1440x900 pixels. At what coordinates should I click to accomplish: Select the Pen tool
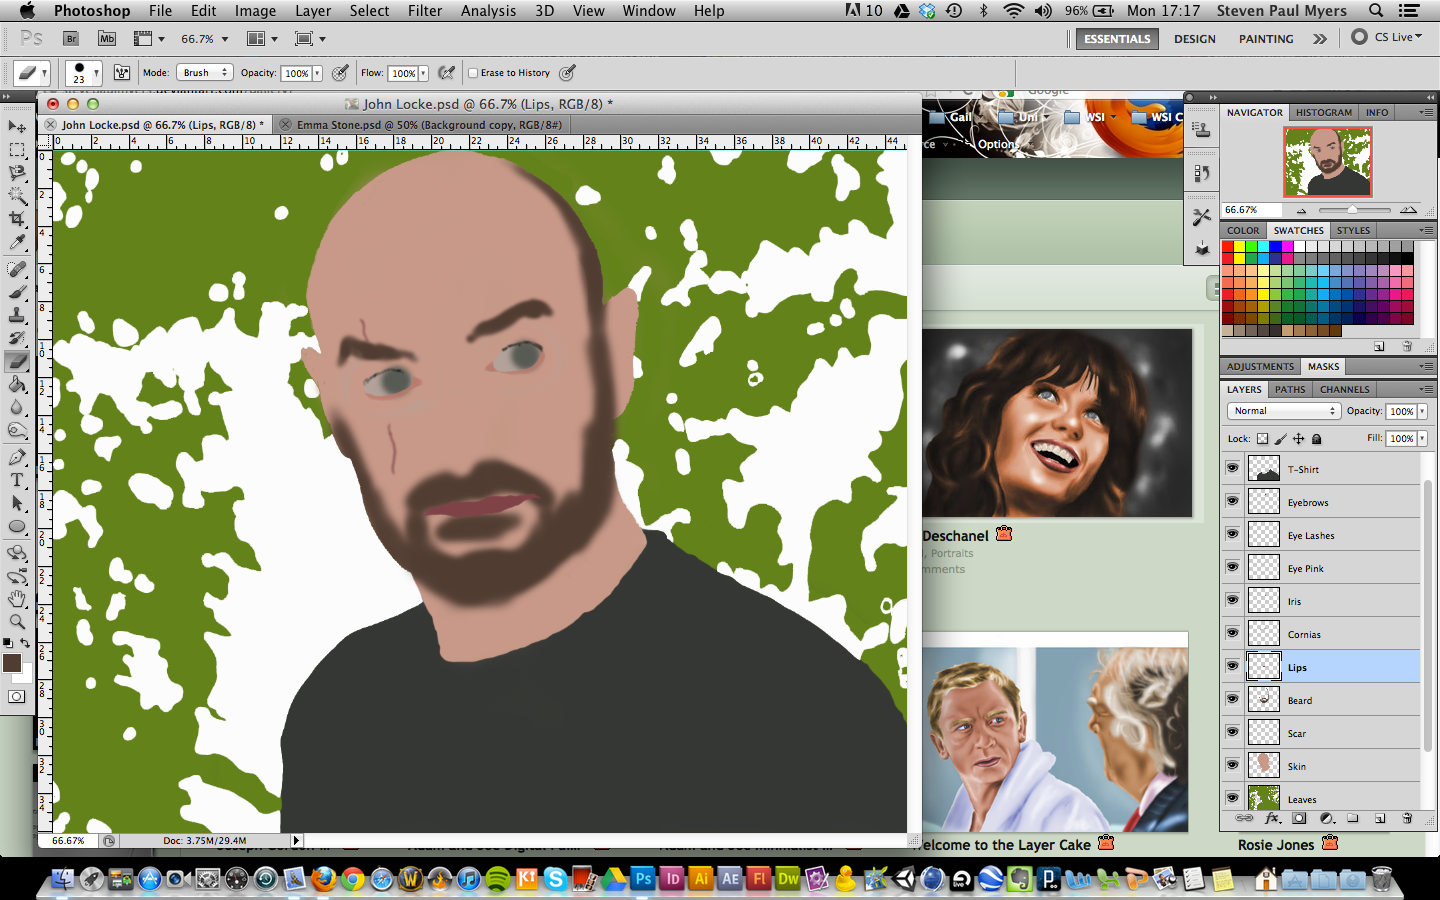tap(17, 457)
